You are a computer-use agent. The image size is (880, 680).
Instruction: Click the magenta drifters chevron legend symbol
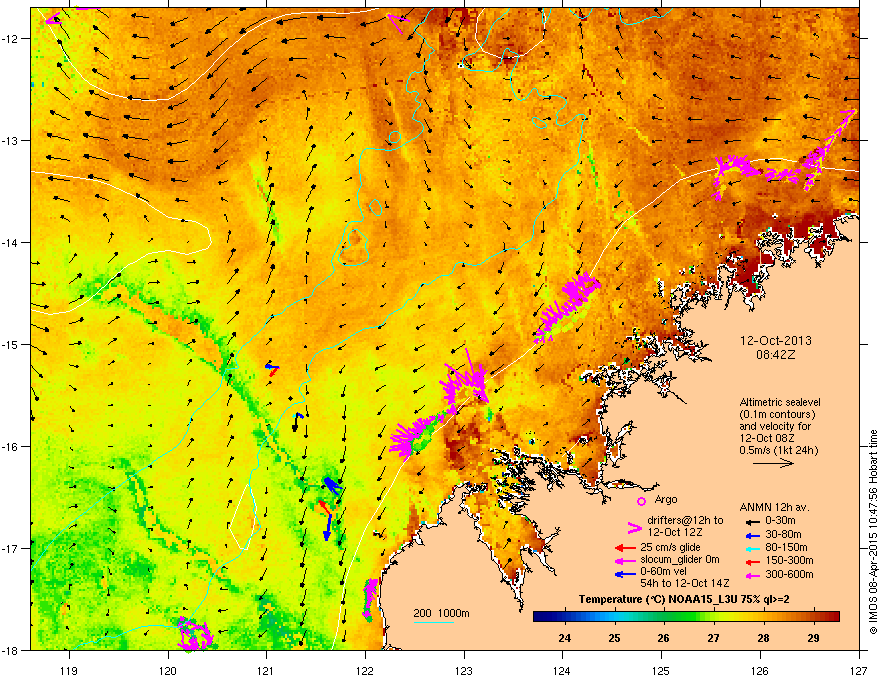[x=632, y=528]
